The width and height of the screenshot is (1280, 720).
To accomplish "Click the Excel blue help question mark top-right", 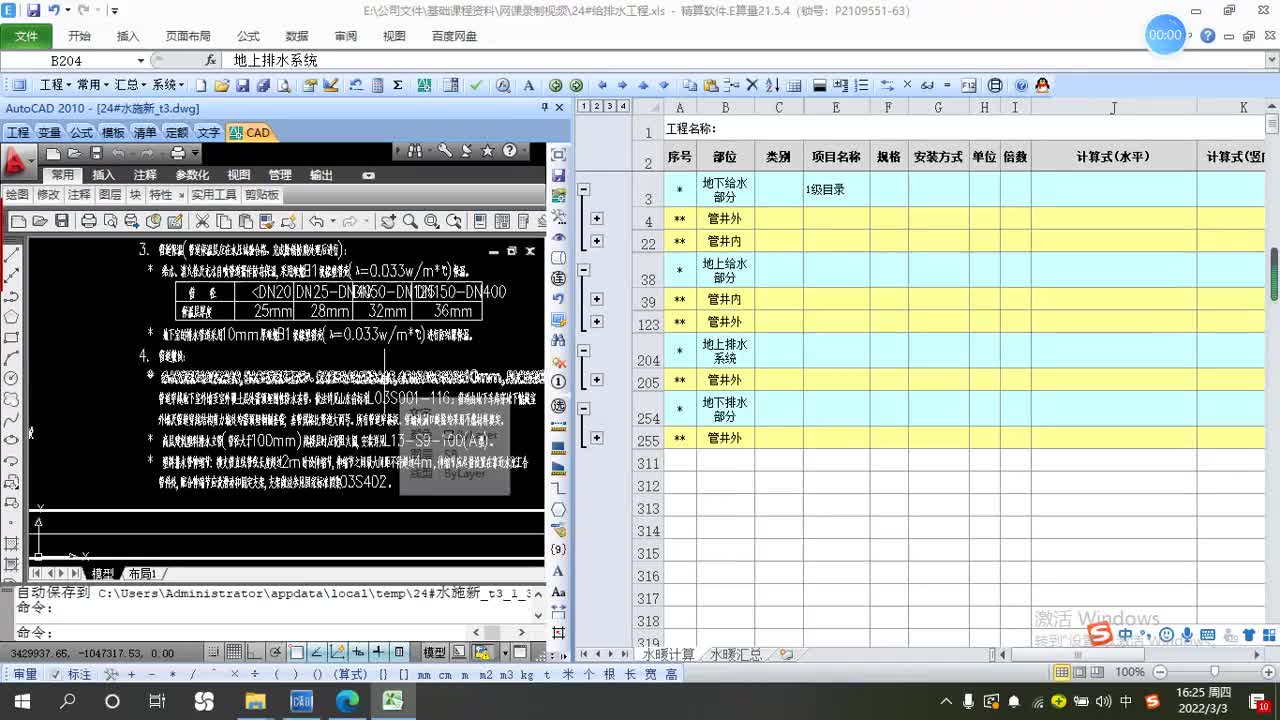I will [x=1208, y=36].
